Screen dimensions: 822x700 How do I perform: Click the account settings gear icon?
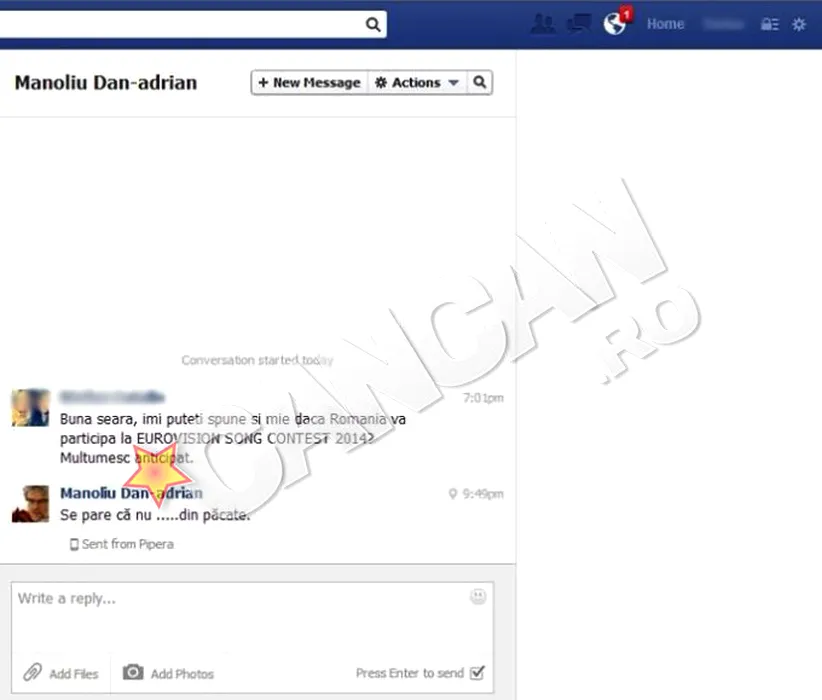click(x=798, y=25)
